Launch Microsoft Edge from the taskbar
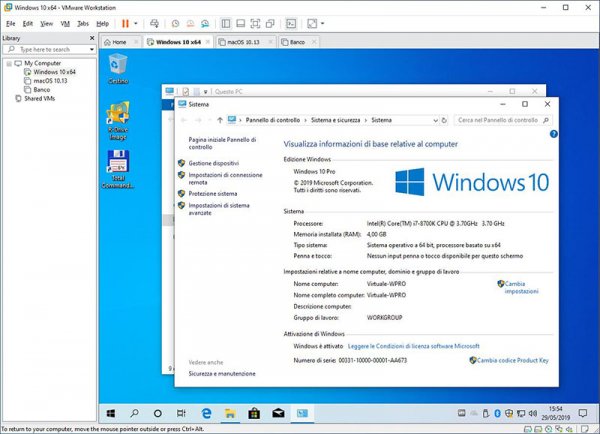 click(206, 413)
